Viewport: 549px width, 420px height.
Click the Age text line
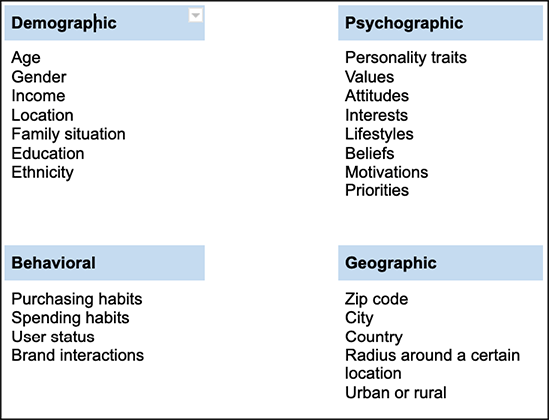pyautogui.click(x=26, y=58)
